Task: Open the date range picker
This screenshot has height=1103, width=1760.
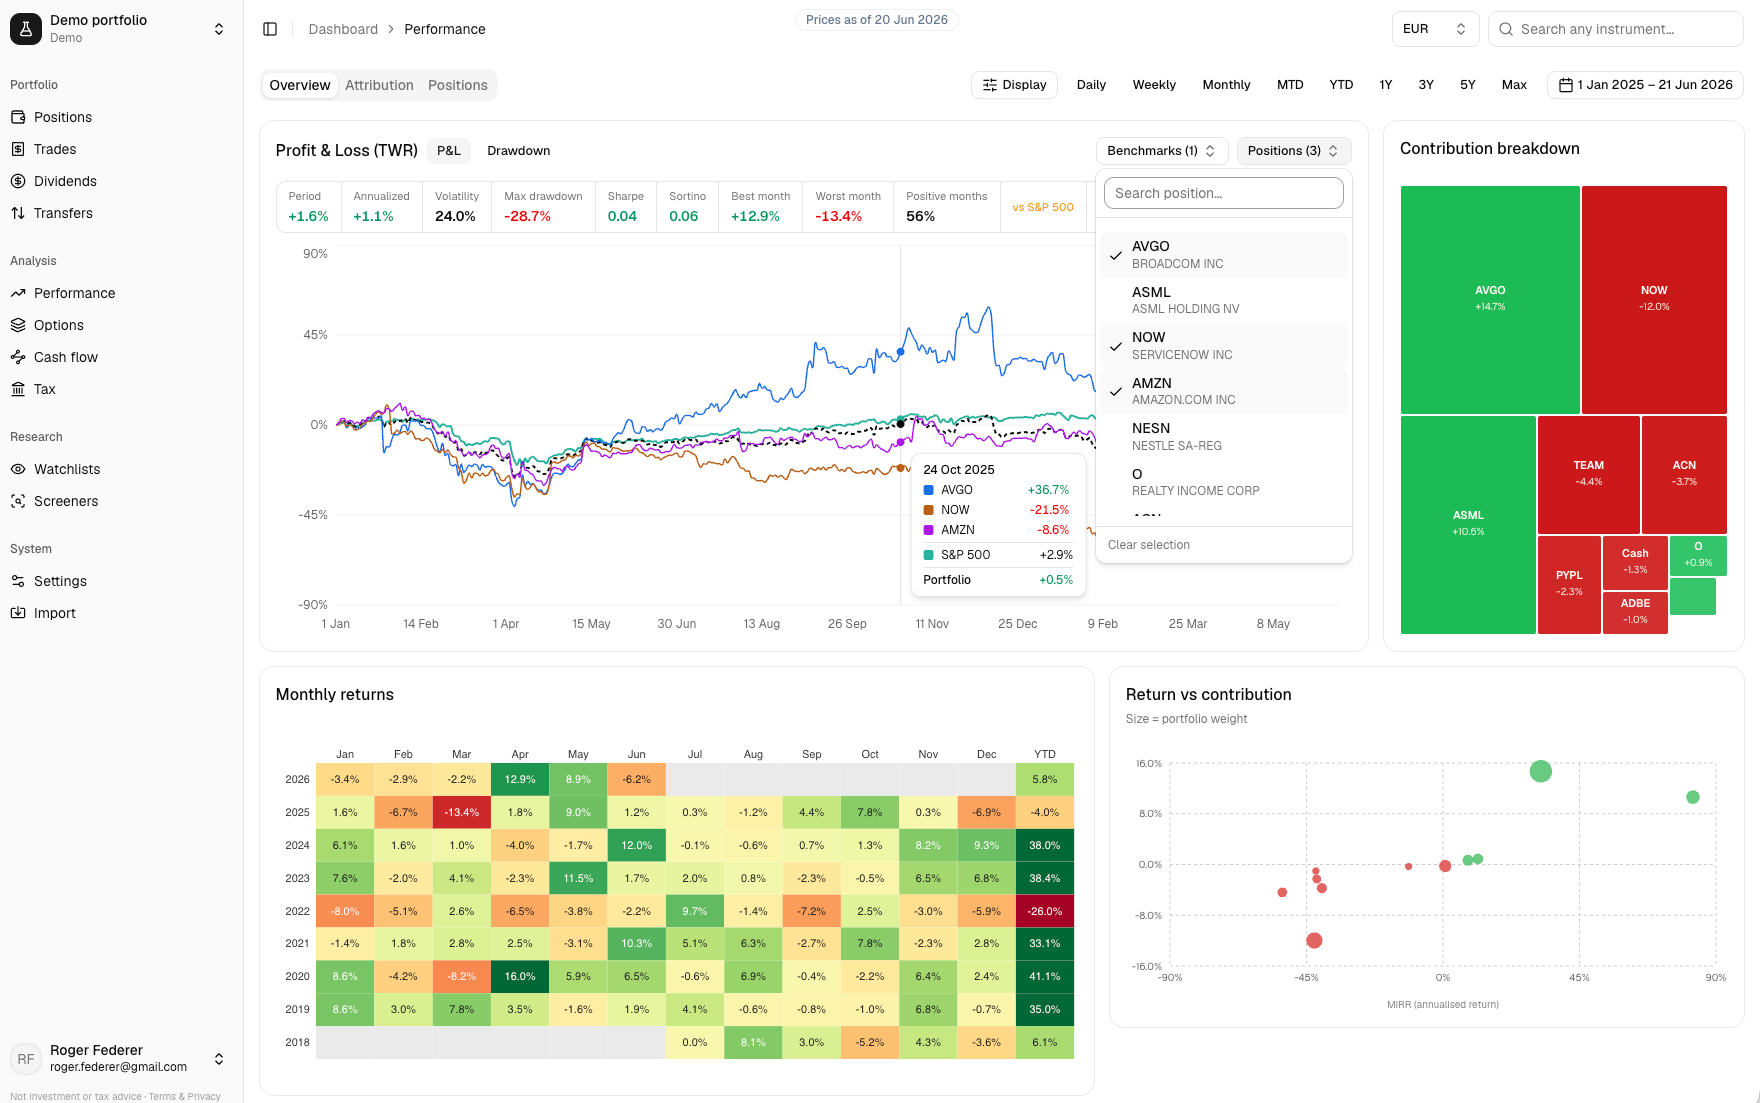Action: [1645, 85]
